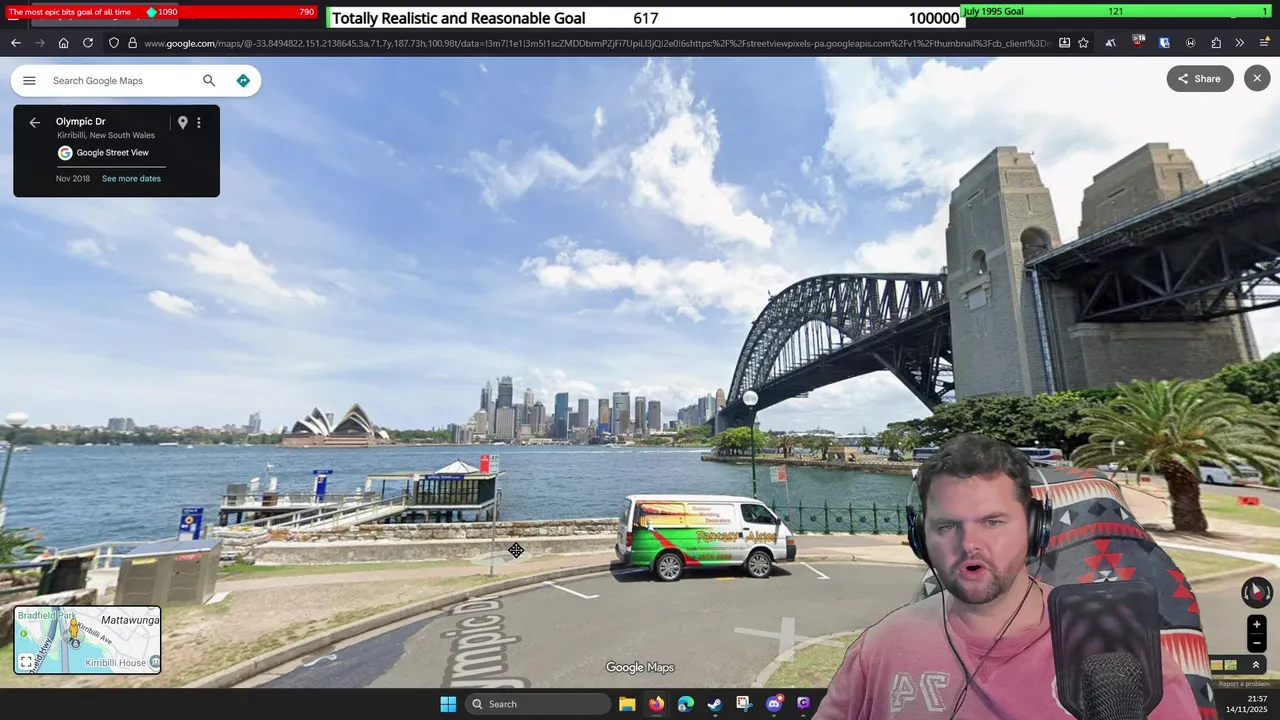Click the browser forward arrow
This screenshot has height=720, width=1280.
pos(40,43)
